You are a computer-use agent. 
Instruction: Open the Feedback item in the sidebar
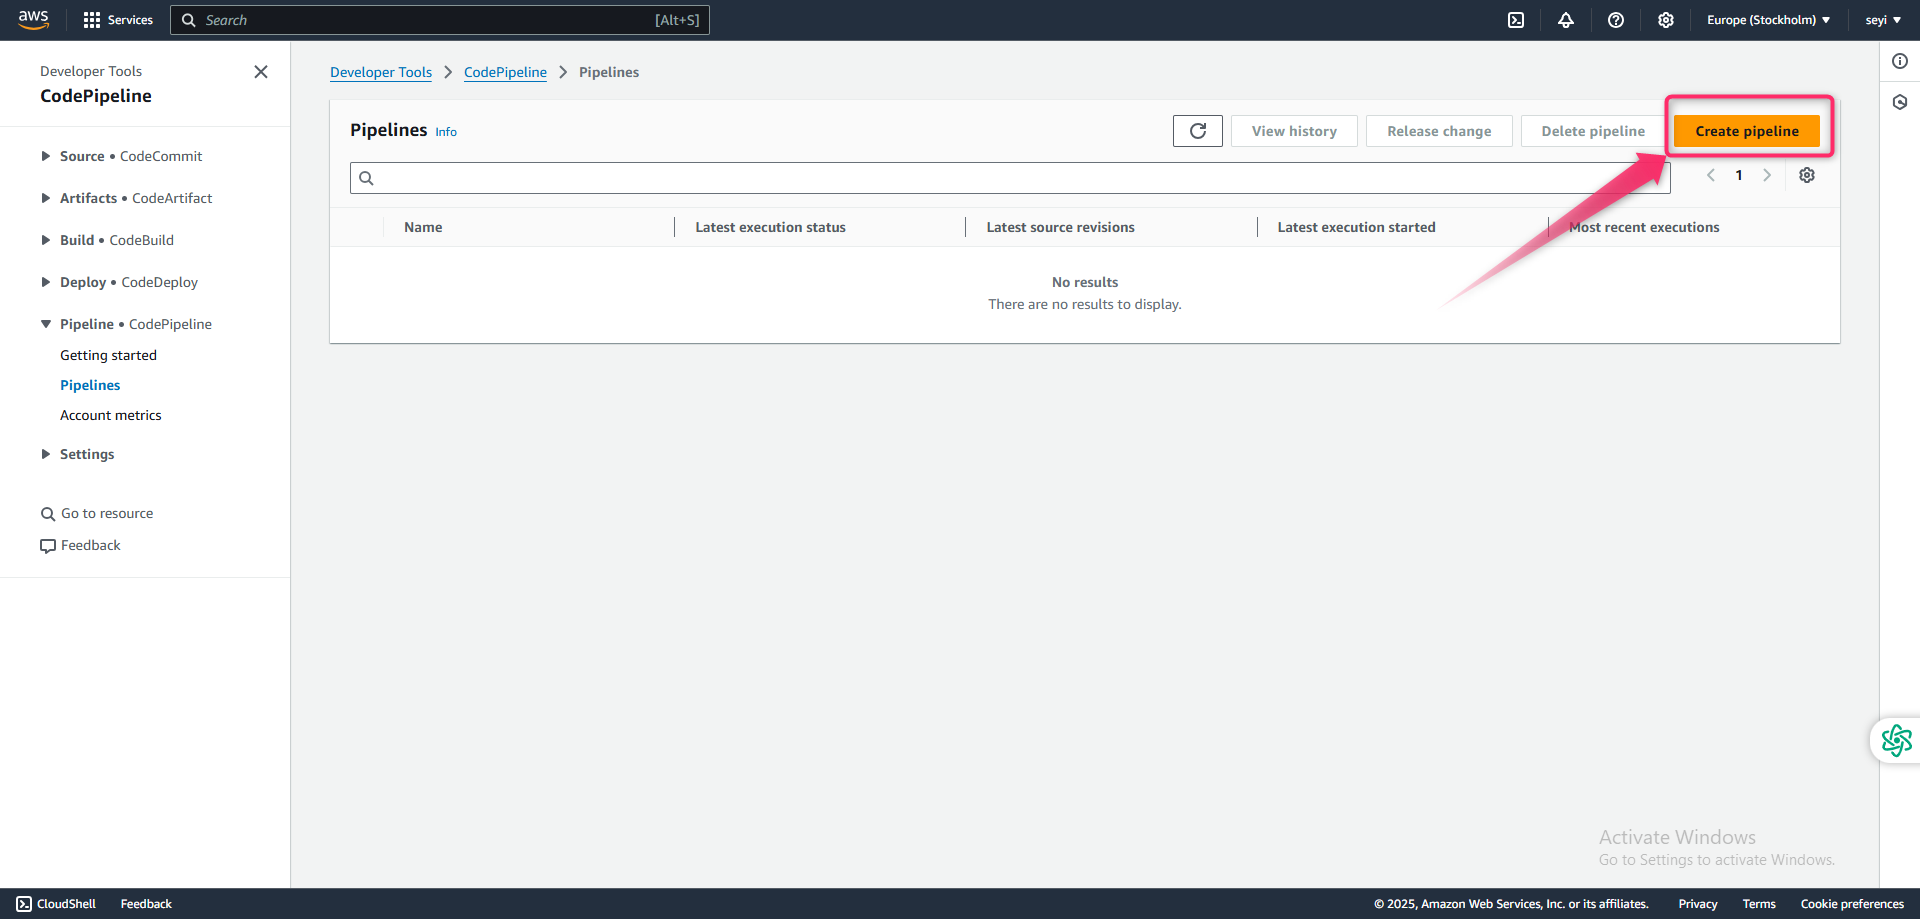(x=80, y=545)
